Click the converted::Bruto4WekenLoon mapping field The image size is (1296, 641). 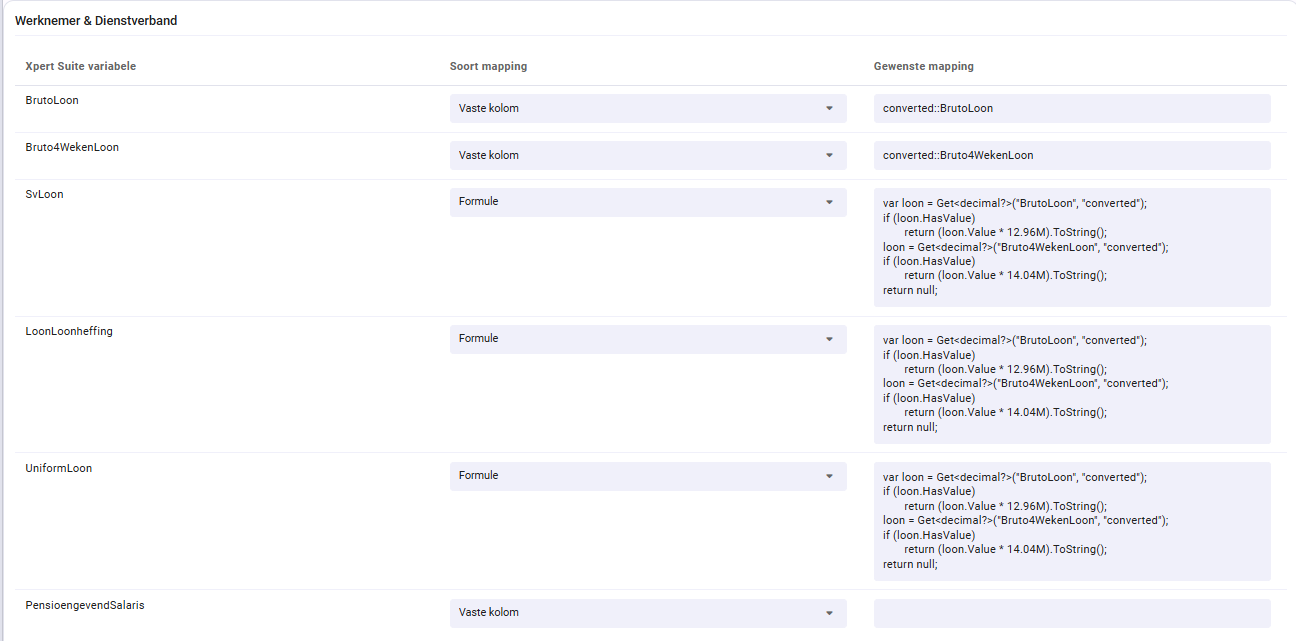point(1072,155)
